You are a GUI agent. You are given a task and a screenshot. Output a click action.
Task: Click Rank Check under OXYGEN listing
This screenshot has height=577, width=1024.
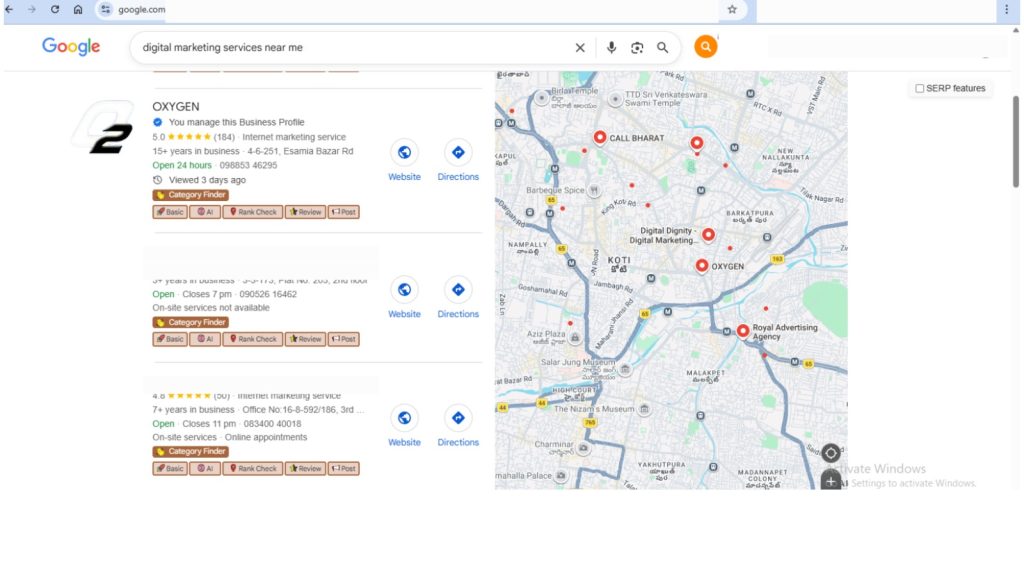click(252, 212)
